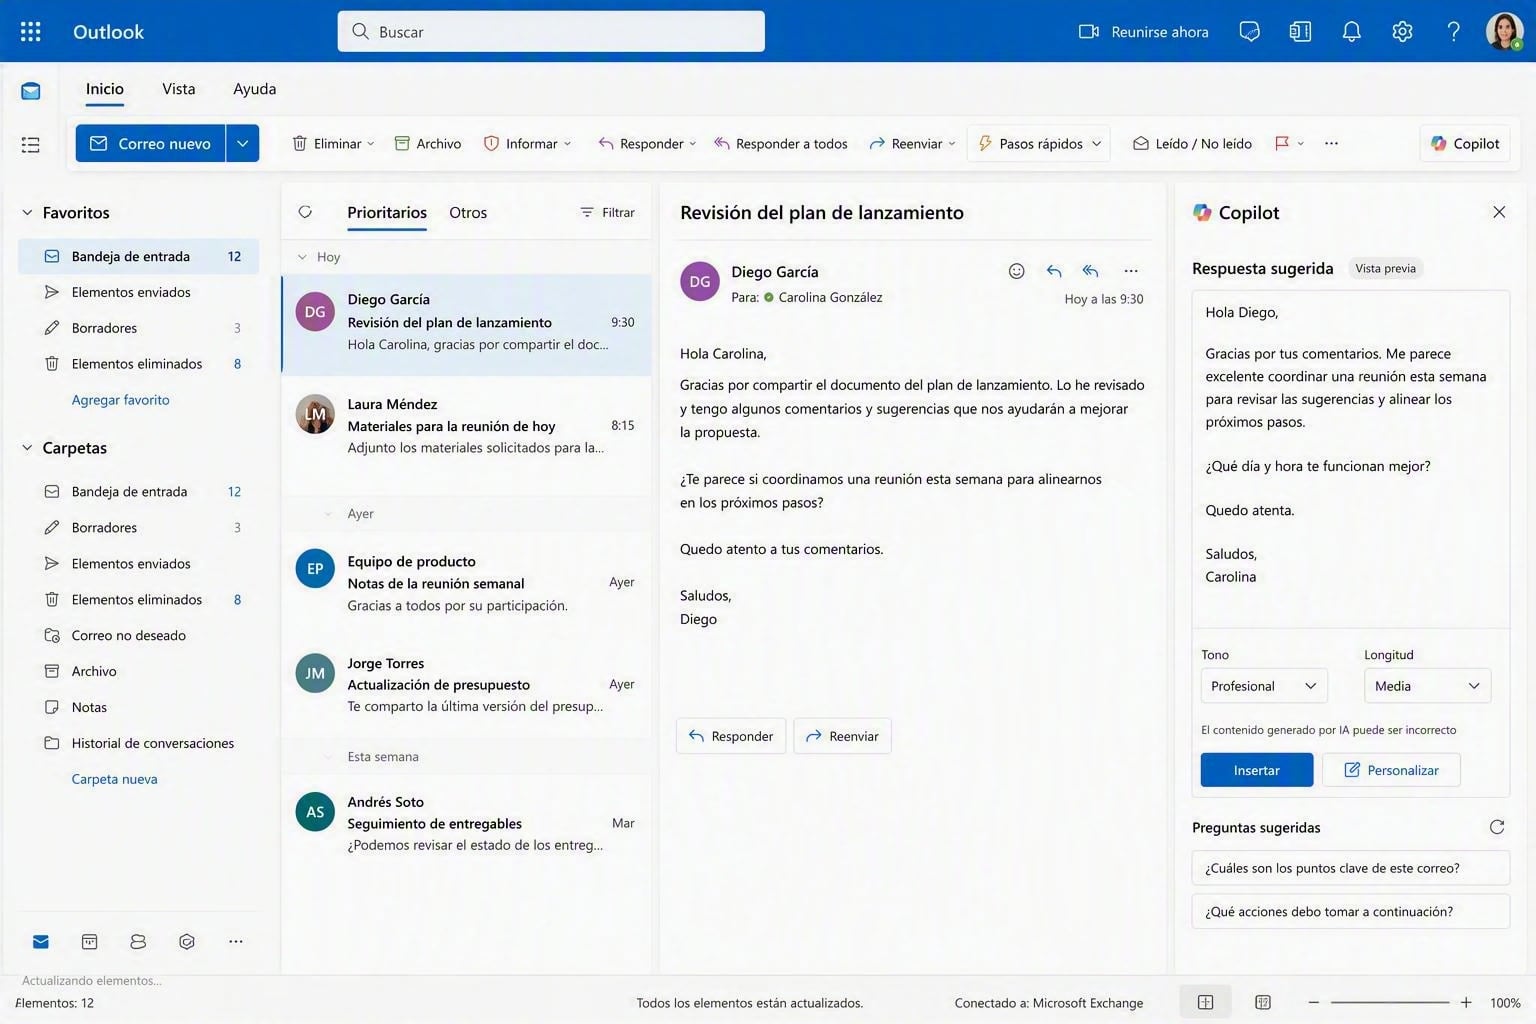Open the apps hexagon icon in bottom navigation

click(x=187, y=942)
